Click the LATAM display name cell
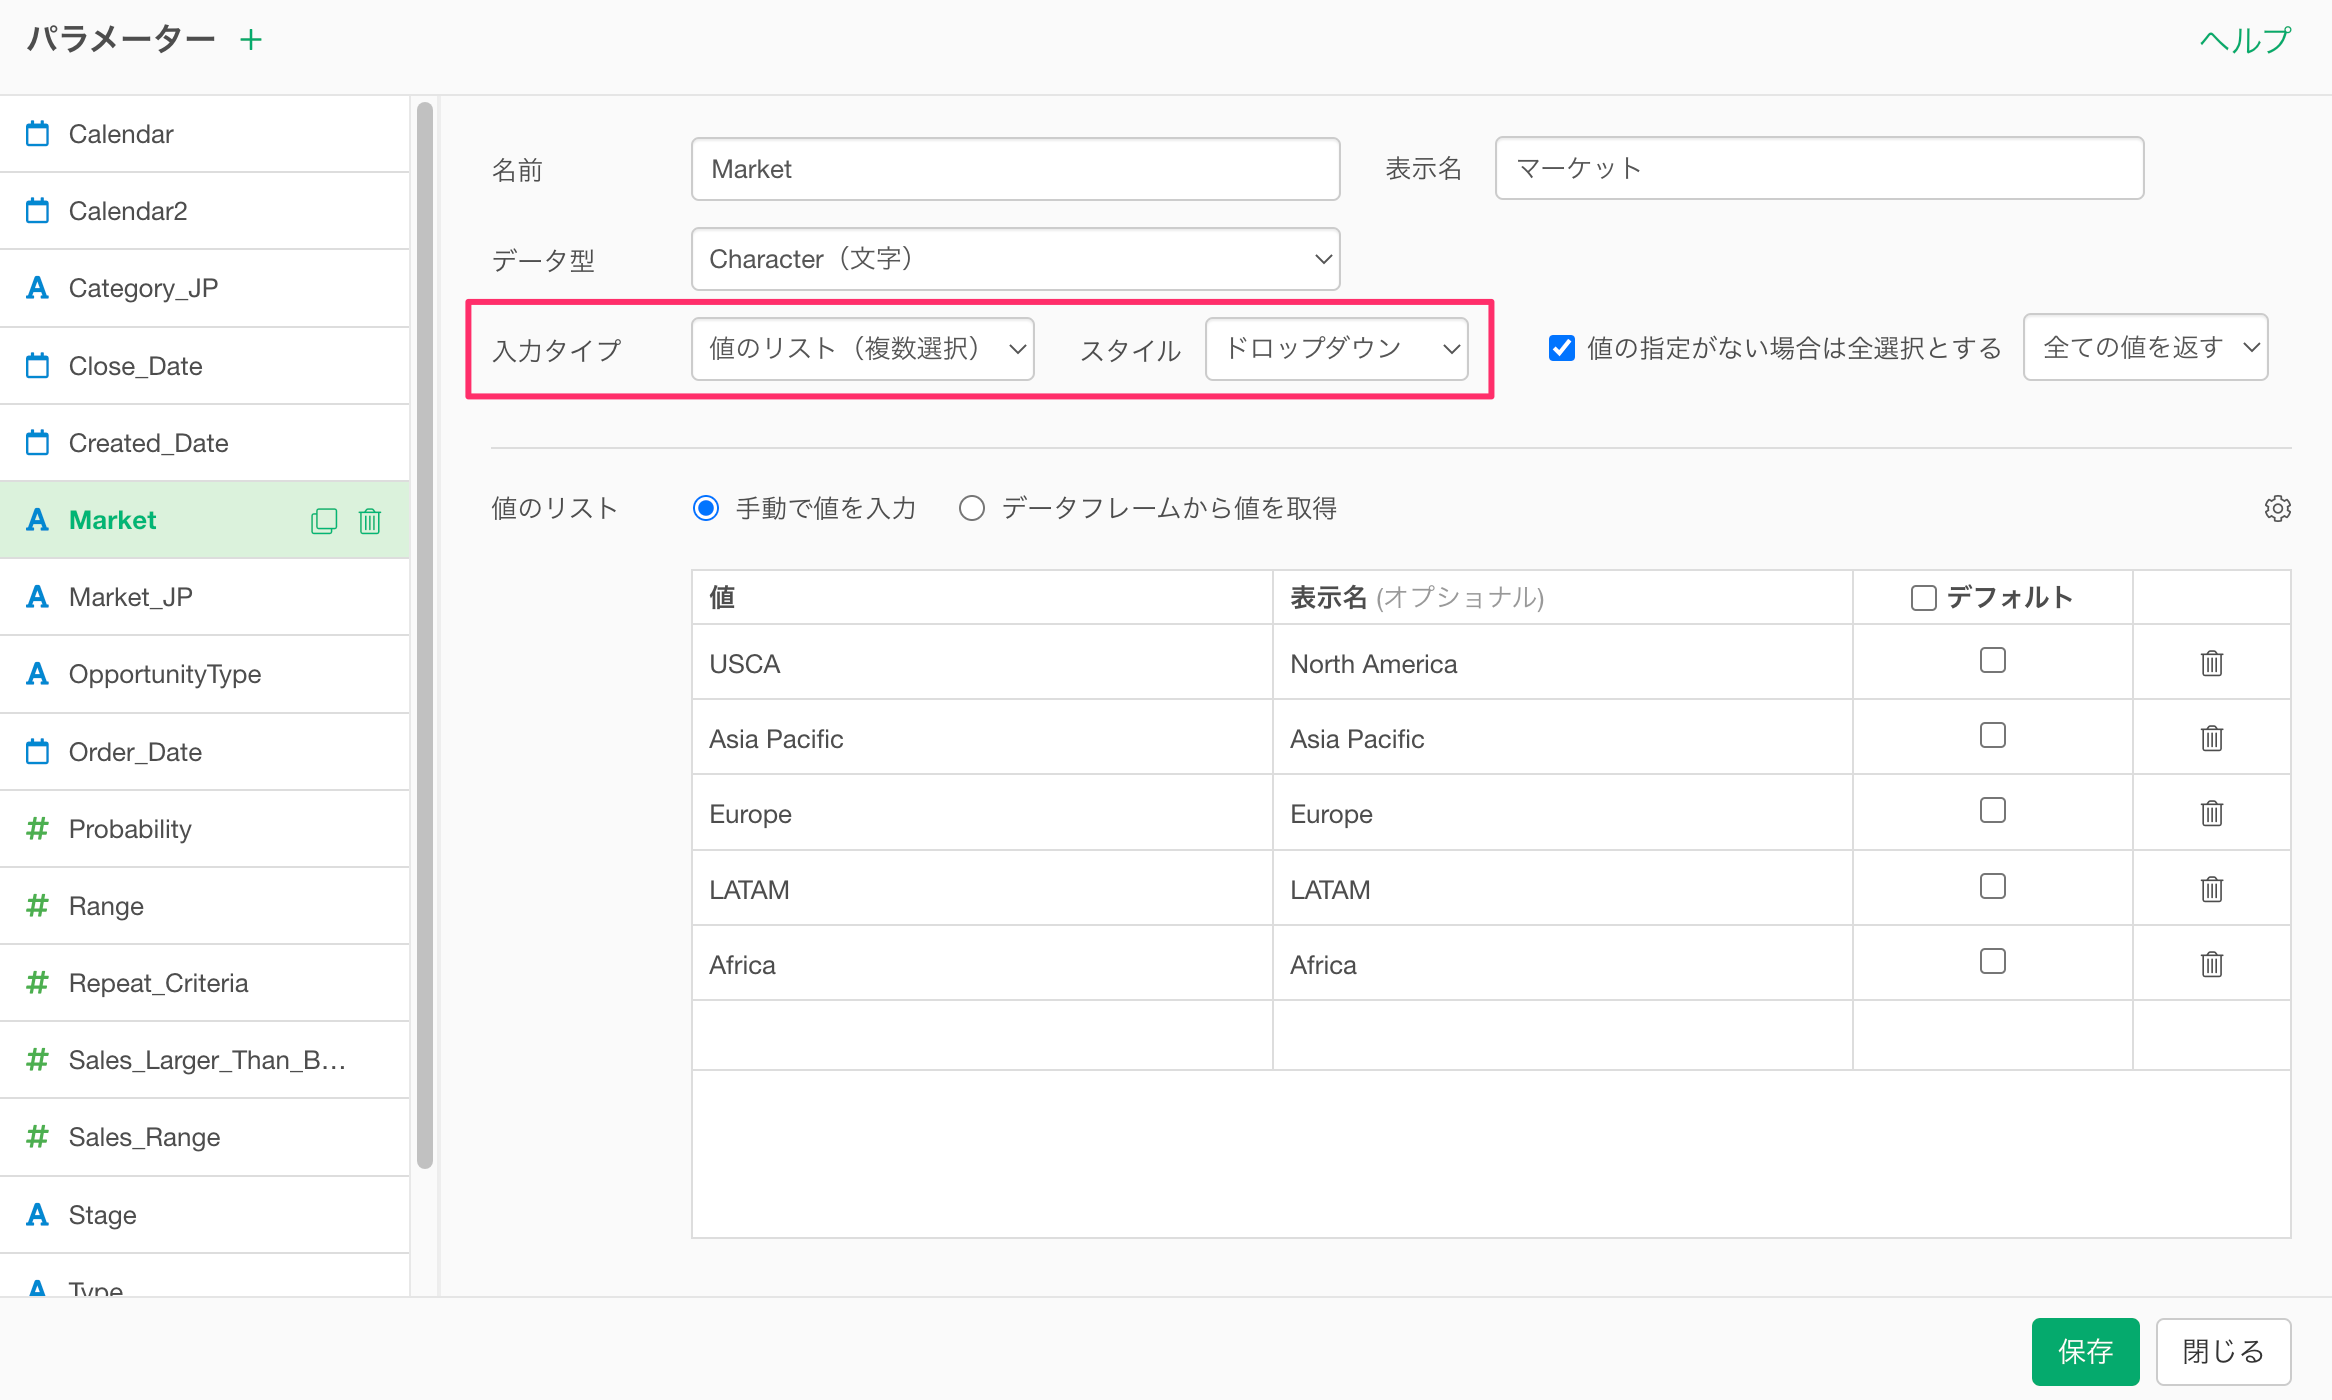 pyautogui.click(x=1562, y=889)
